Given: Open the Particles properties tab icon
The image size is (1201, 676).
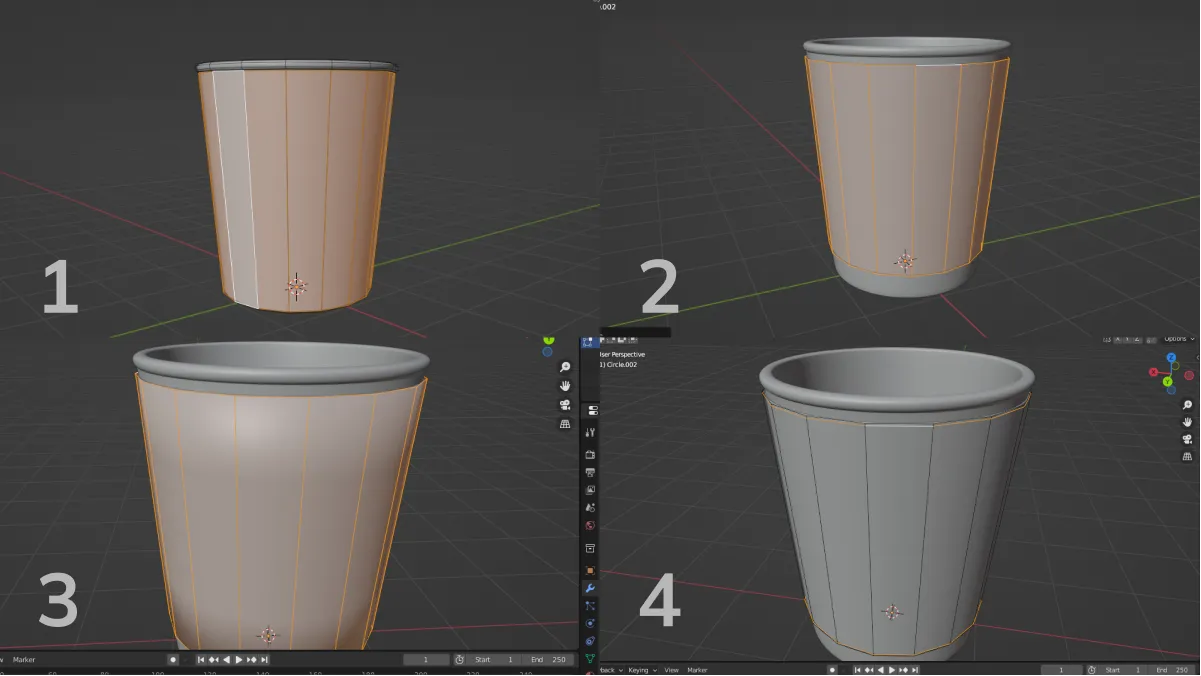Looking at the screenshot, I should tap(590, 606).
